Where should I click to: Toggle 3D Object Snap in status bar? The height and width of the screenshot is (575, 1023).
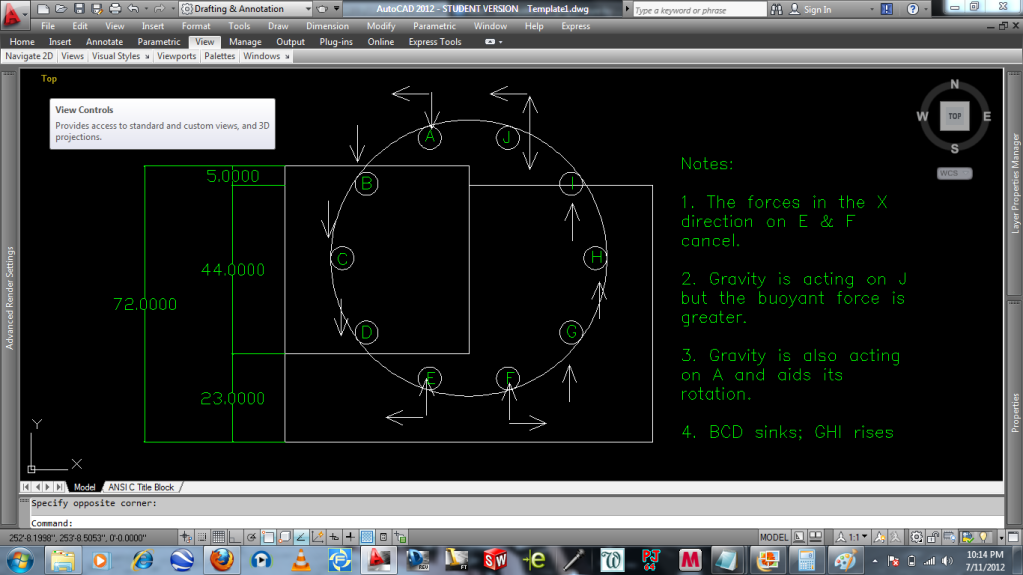(284, 537)
